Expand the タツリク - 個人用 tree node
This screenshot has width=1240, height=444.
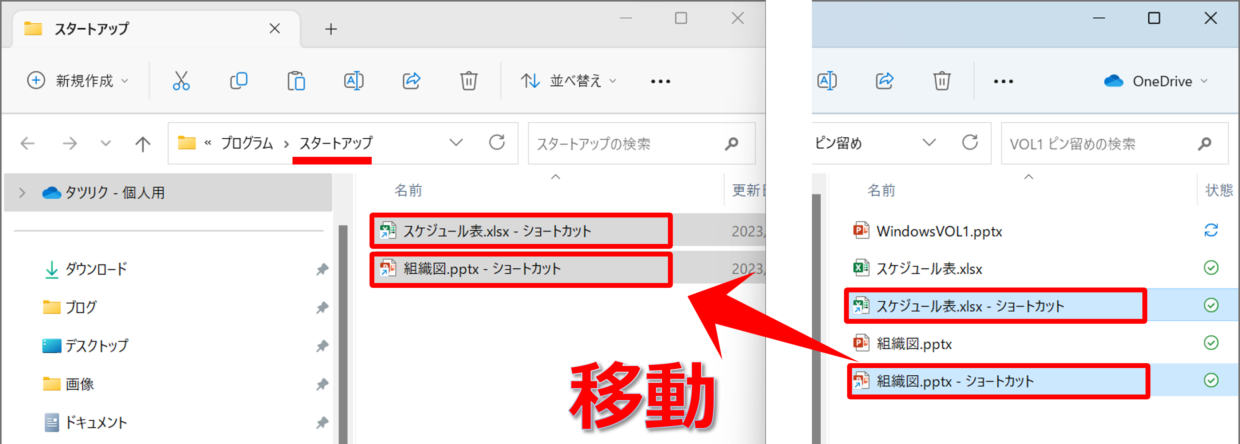tap(22, 193)
